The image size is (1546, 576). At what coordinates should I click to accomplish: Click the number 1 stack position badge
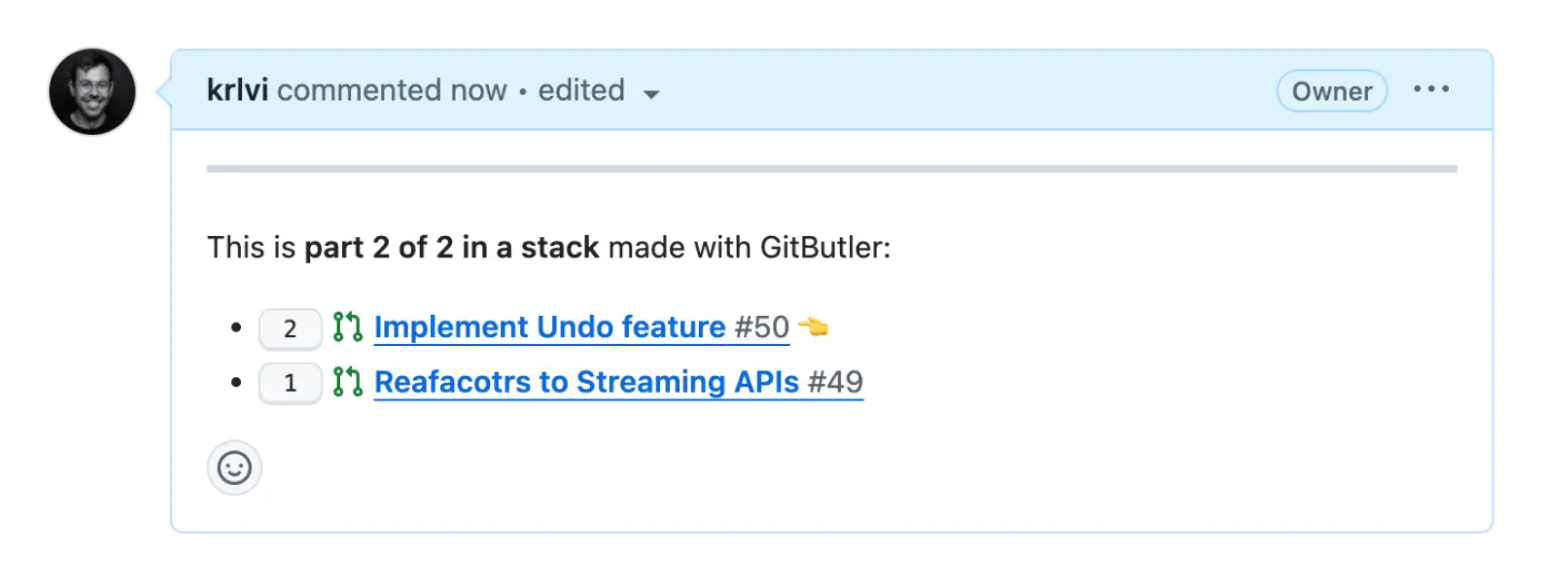click(290, 383)
